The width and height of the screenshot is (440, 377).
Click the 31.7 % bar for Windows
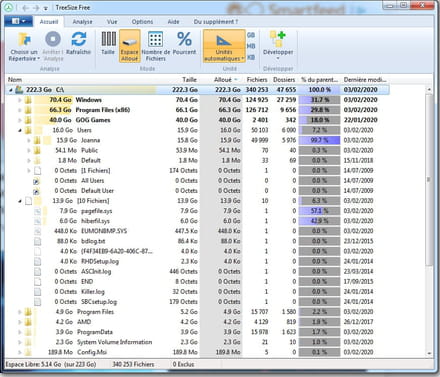tap(319, 100)
